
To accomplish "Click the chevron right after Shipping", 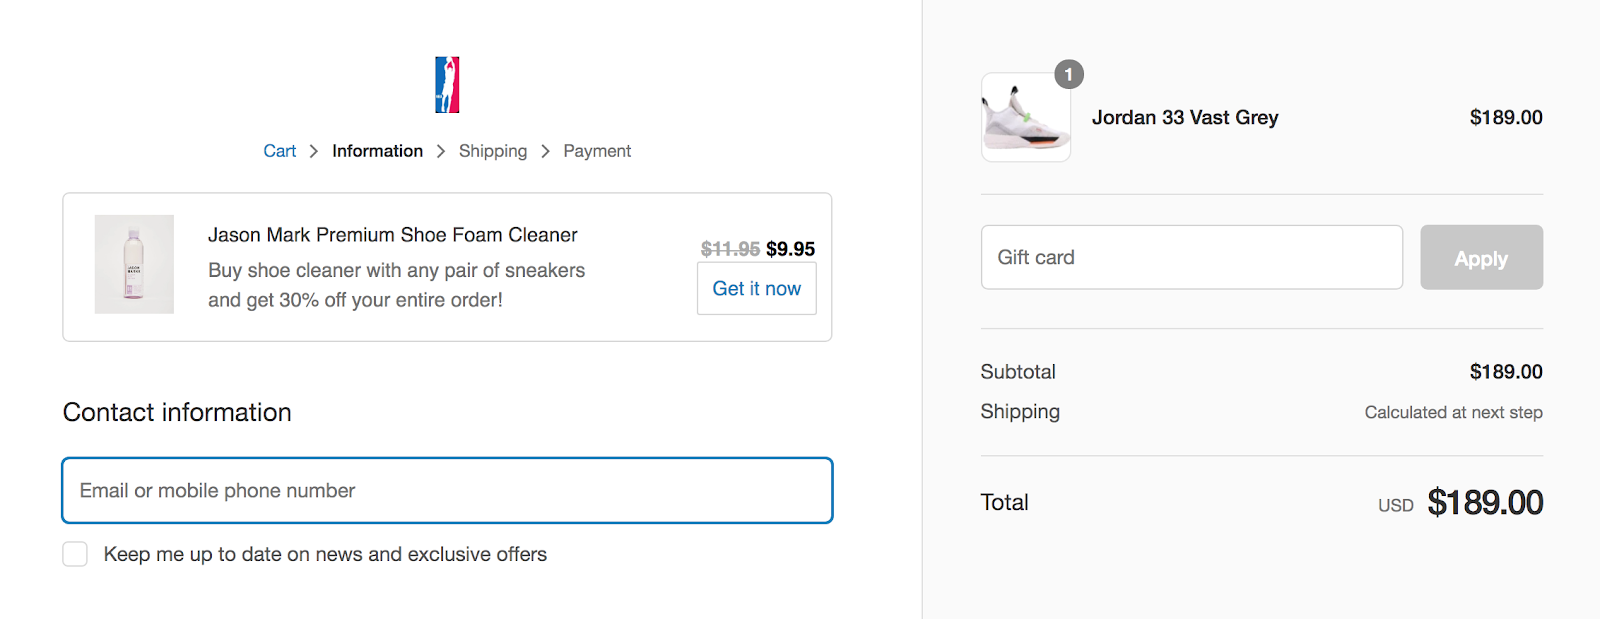I will [545, 151].
